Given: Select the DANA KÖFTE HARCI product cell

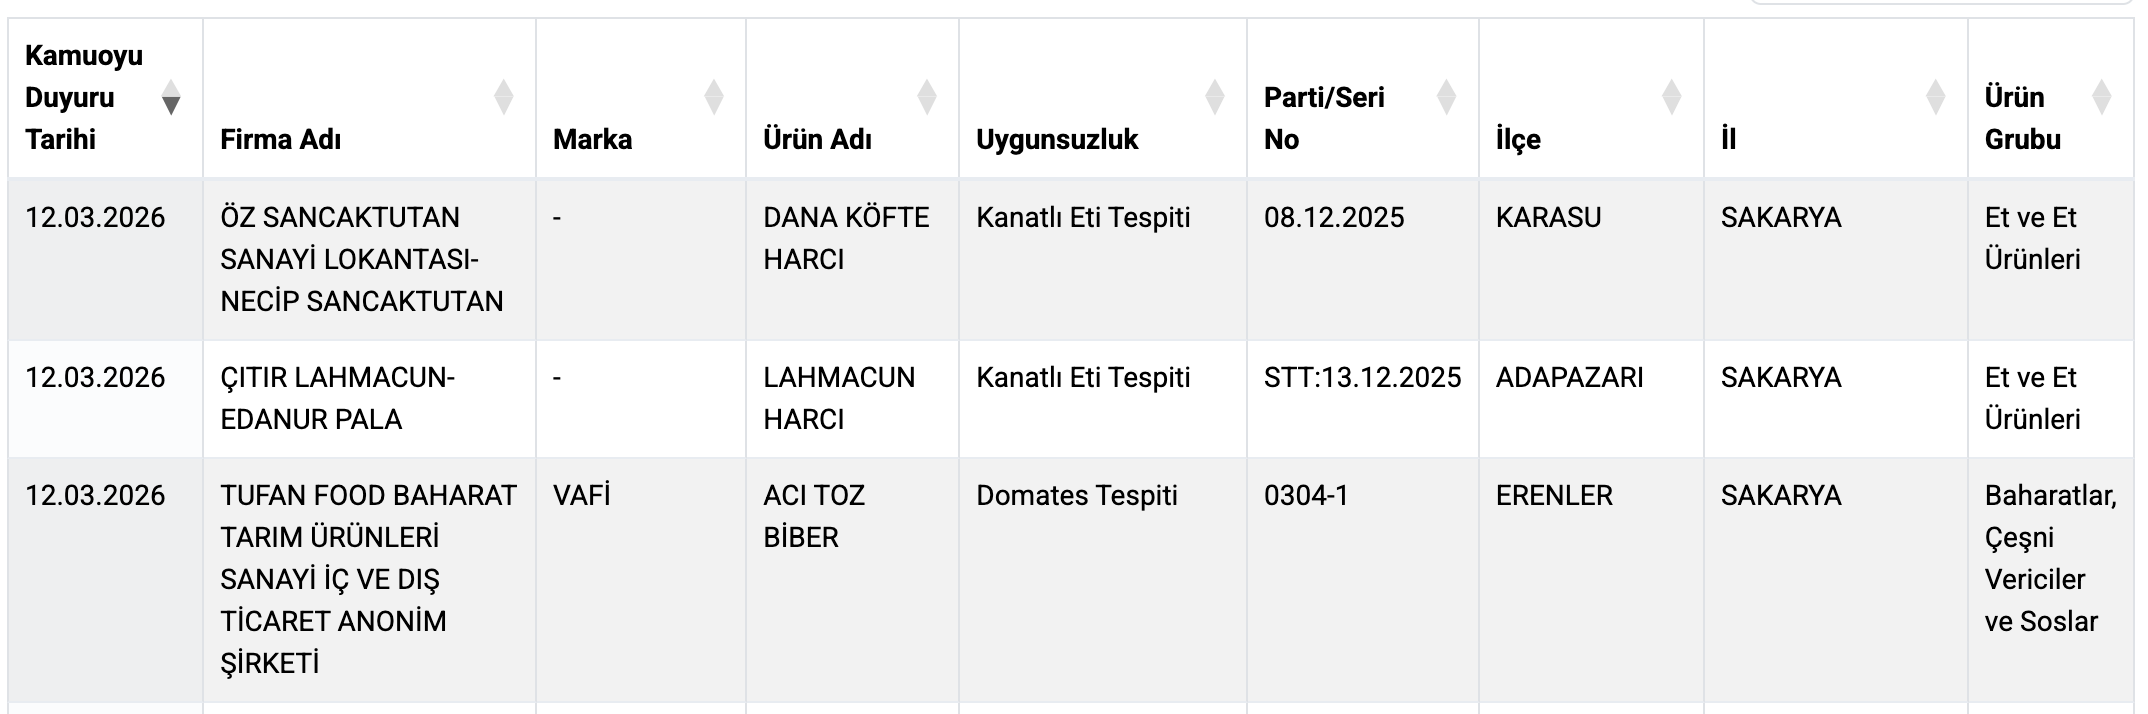Looking at the screenshot, I should [845, 238].
